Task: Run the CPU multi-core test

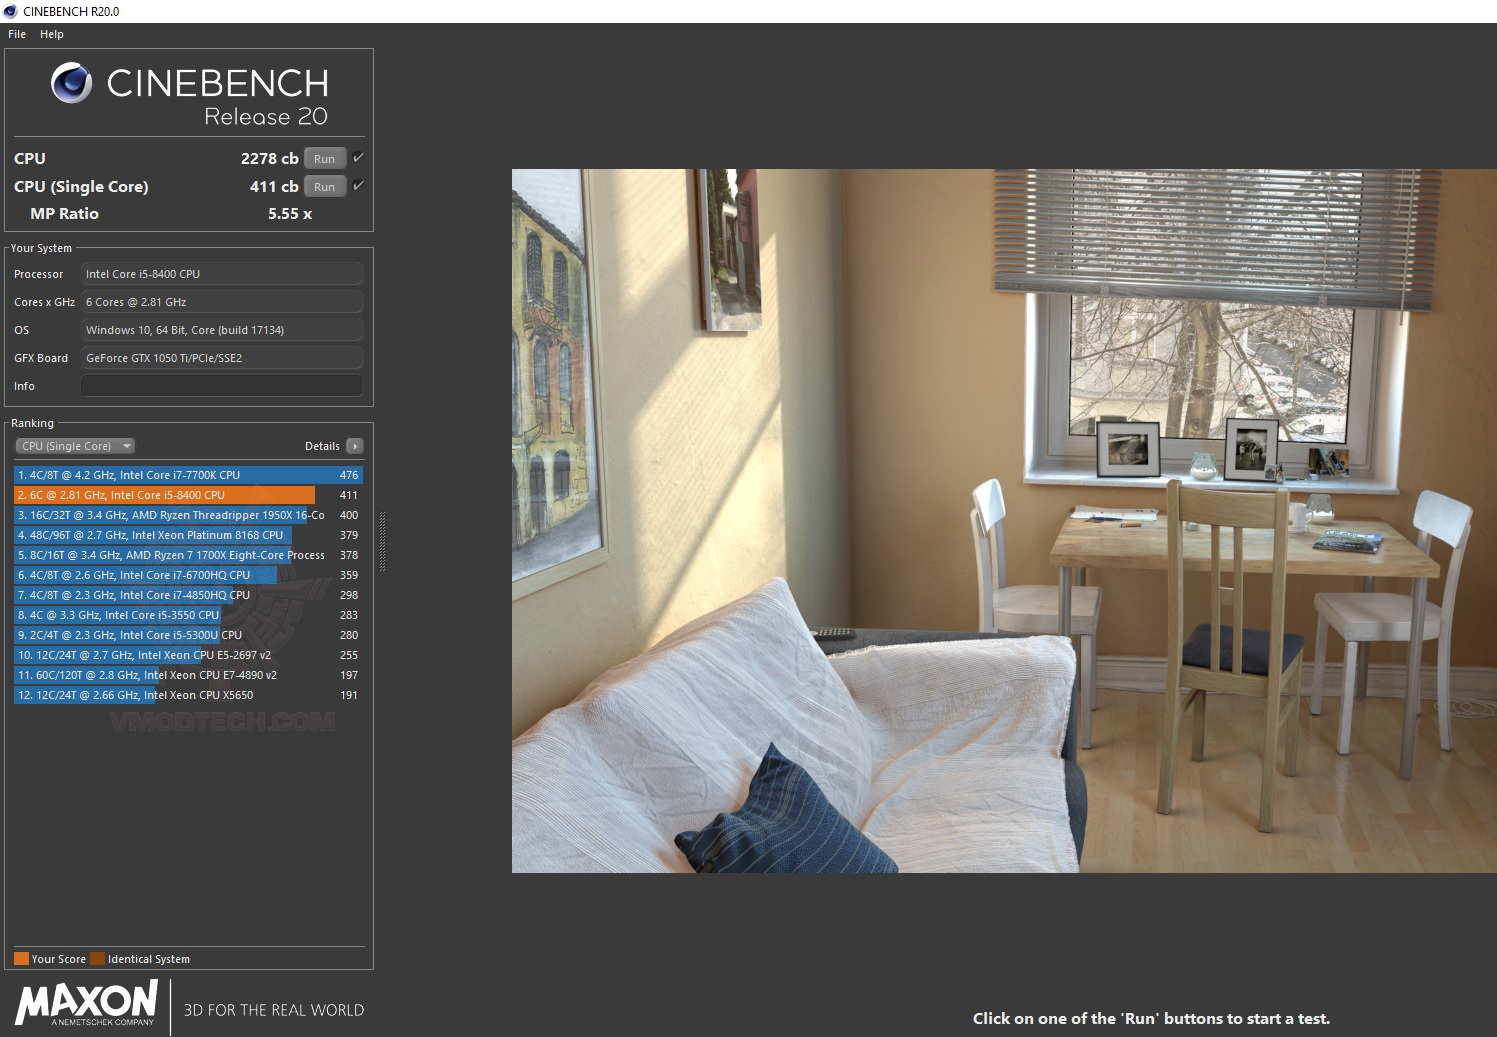Action: [x=325, y=159]
